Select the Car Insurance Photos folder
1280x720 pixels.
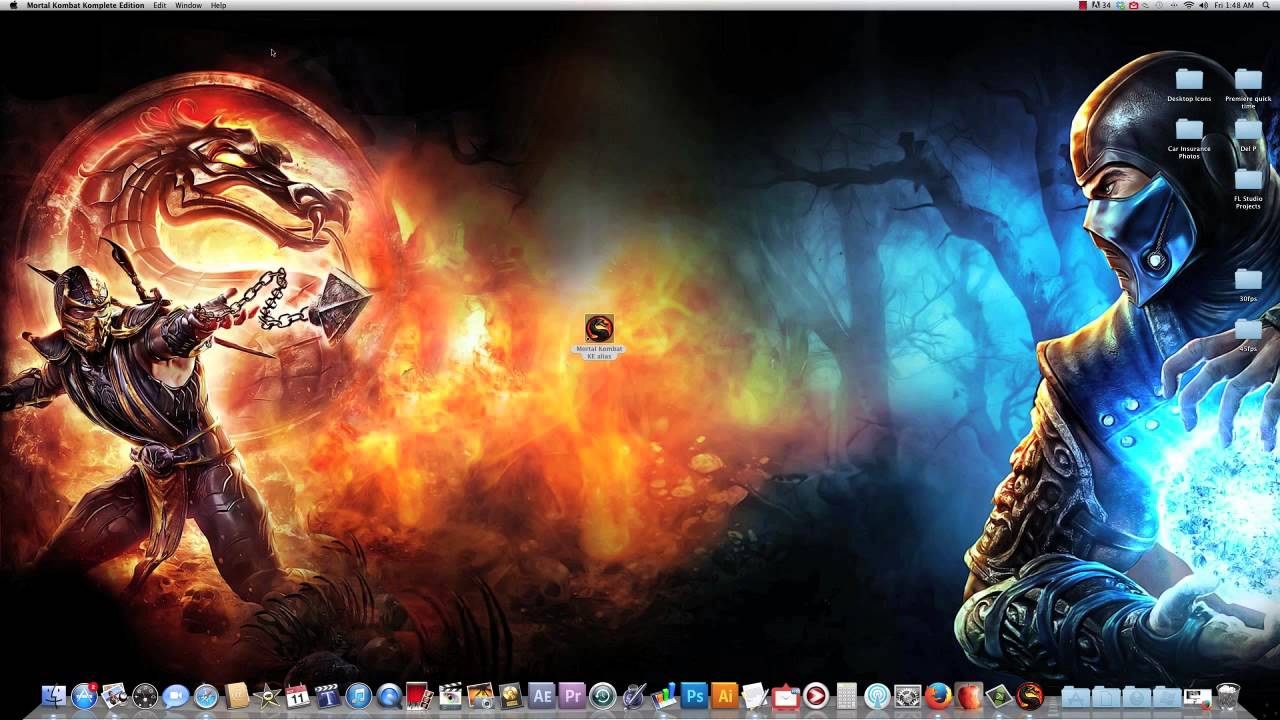[1189, 139]
